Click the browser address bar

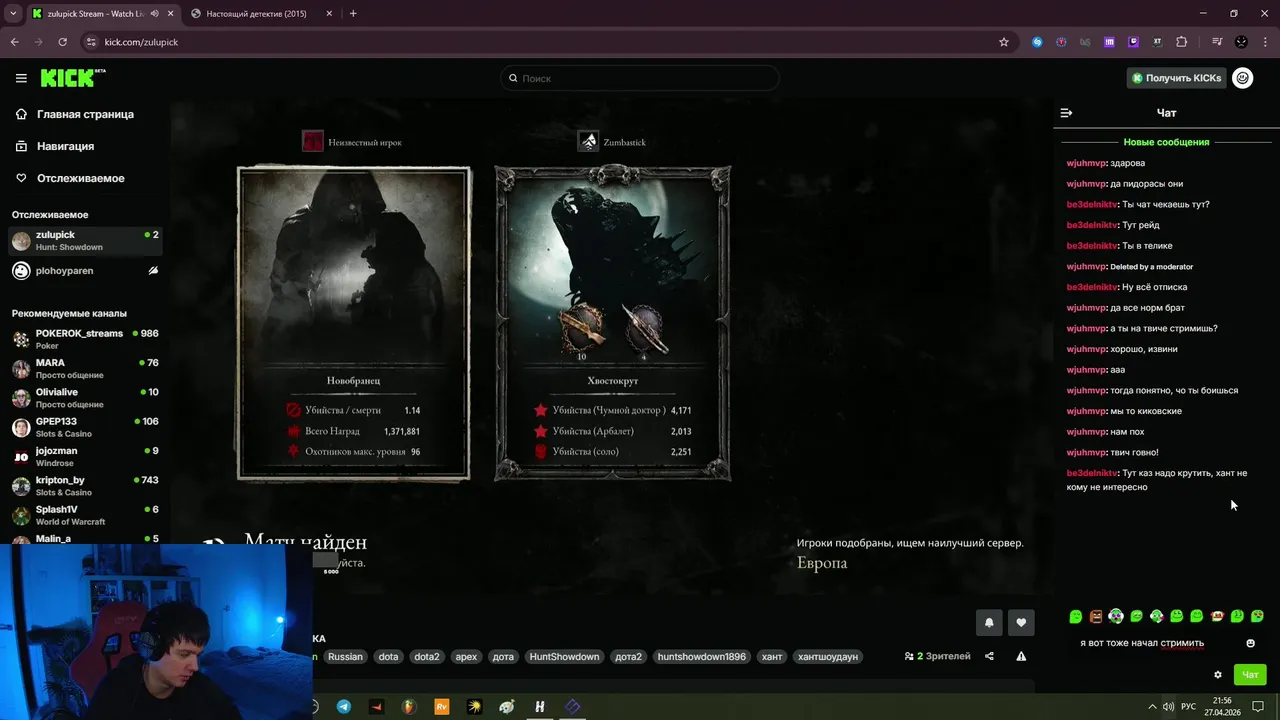545,42
